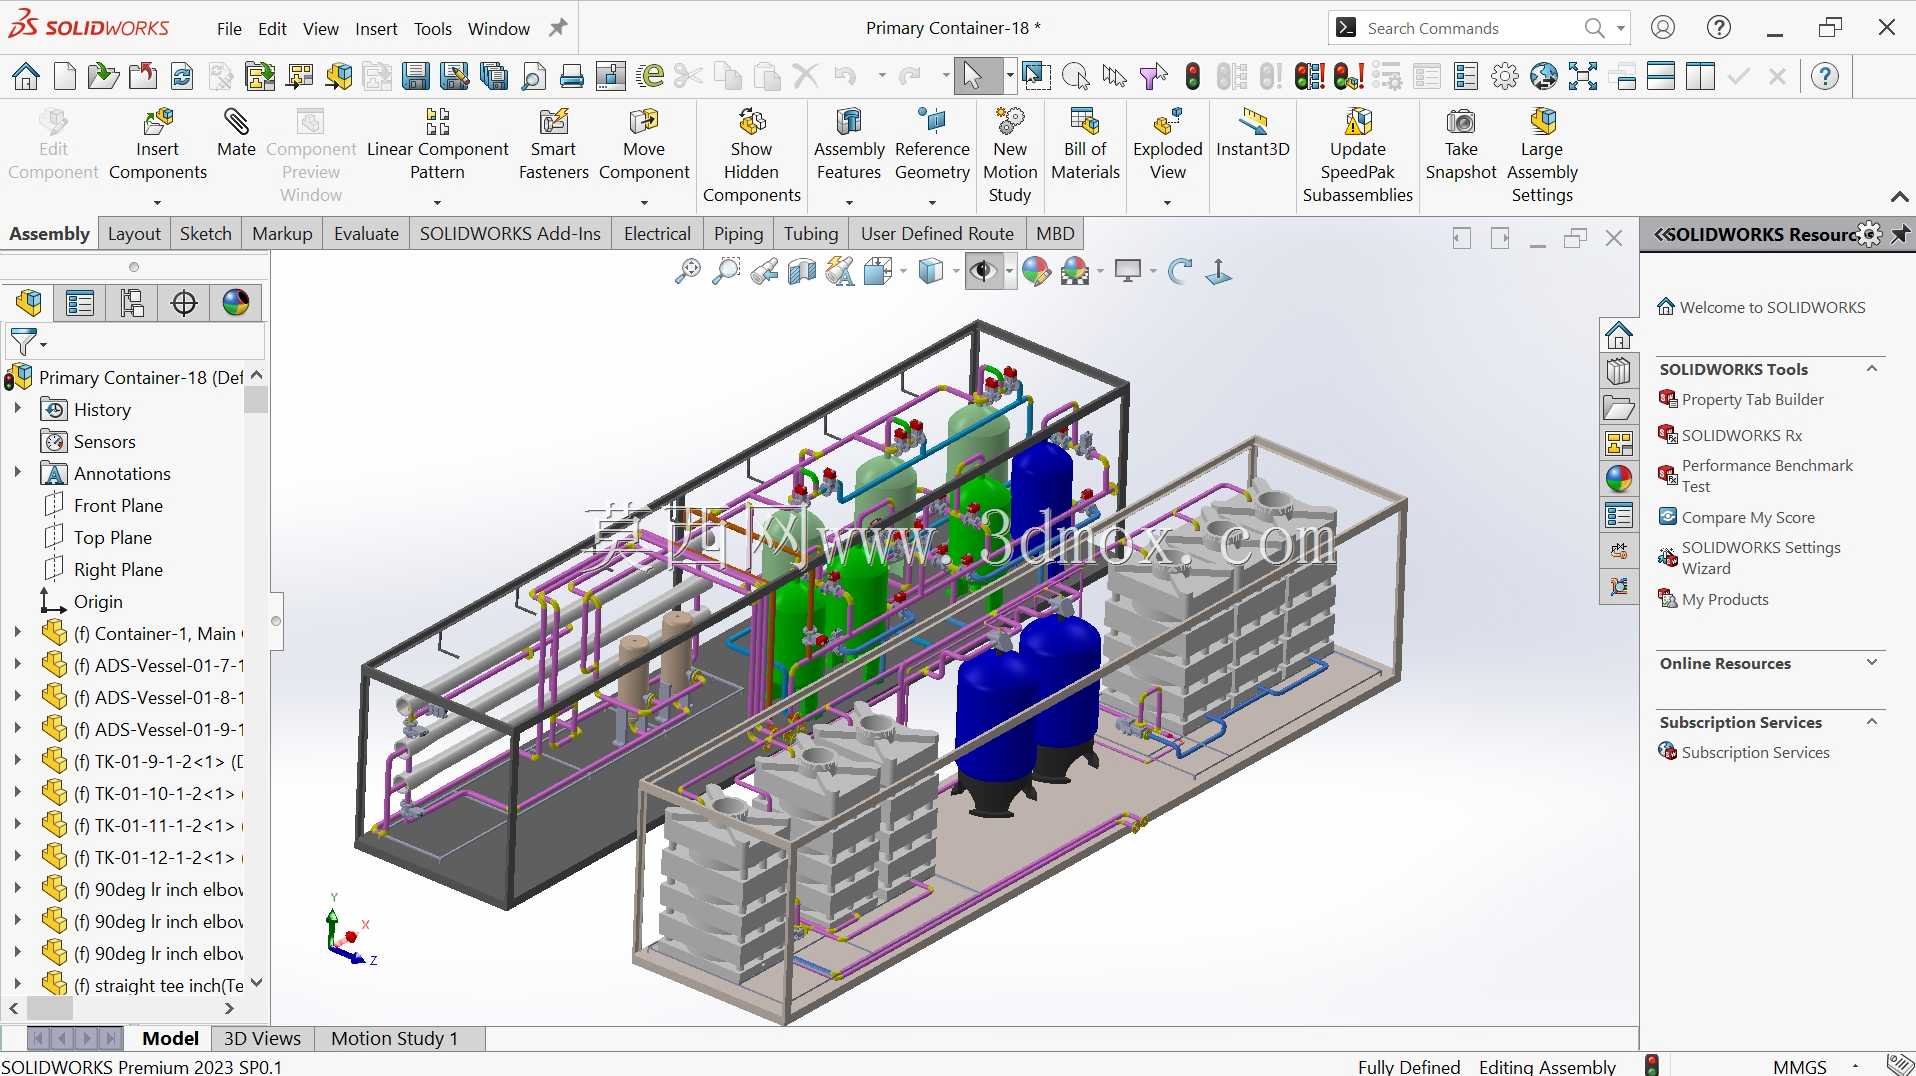Viewport: 1916px width, 1076px height.
Task: Open the PropertyManager tab icon
Action: click(x=80, y=303)
